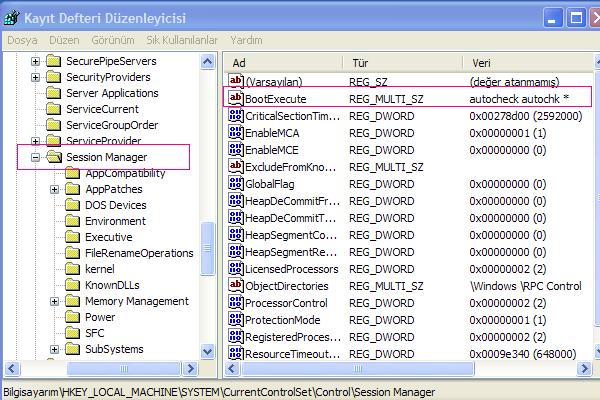The height and width of the screenshot is (400, 600).
Task: Click the KnownDLLs folder icon
Action: coord(72,285)
